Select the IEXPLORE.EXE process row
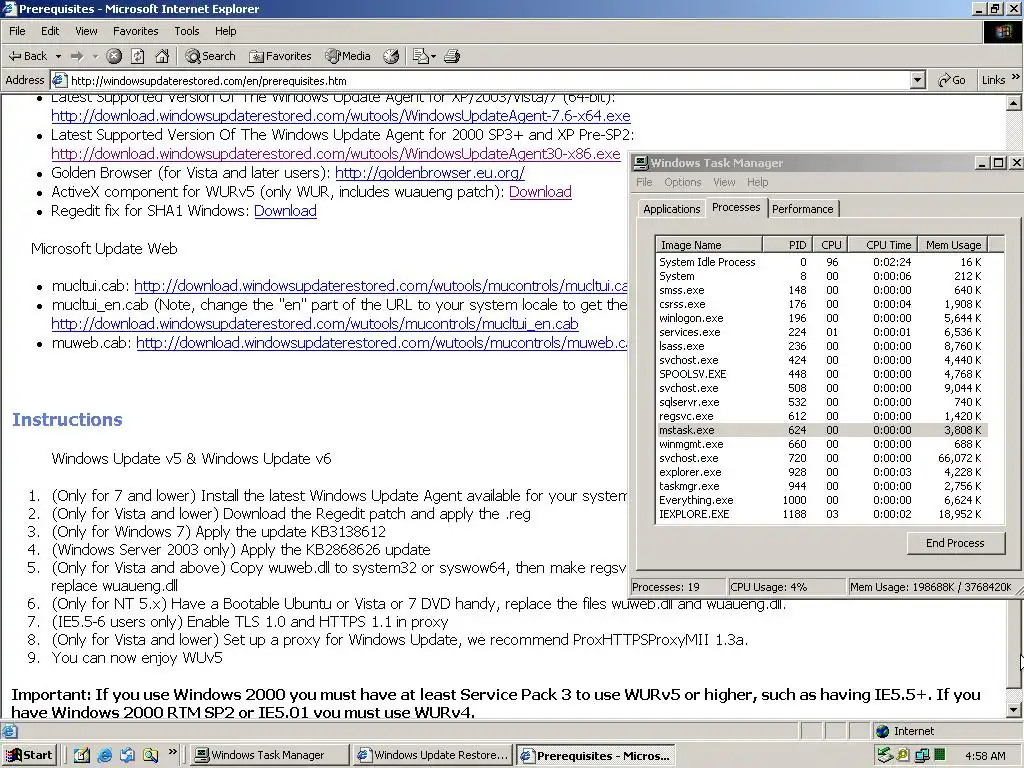Screen dimensions: 1024x768 [822, 514]
